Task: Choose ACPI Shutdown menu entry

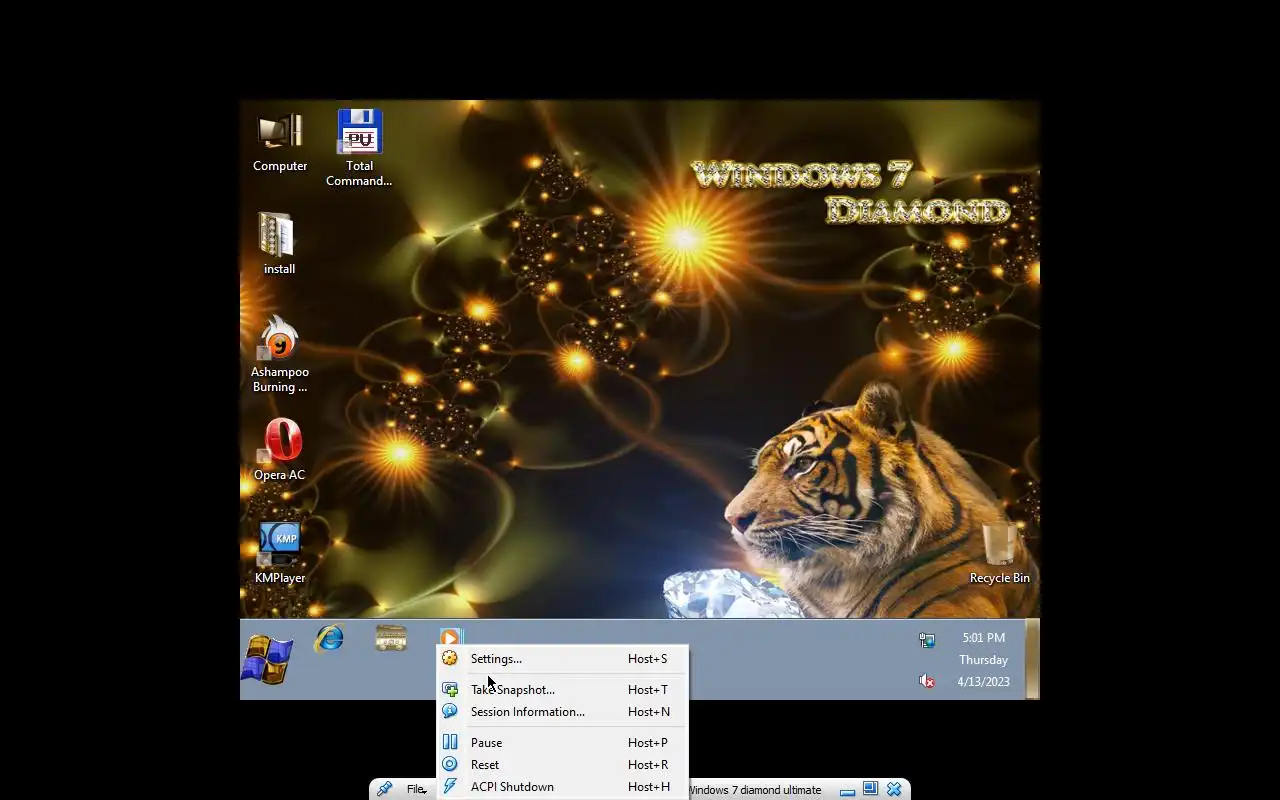Action: coord(562,787)
